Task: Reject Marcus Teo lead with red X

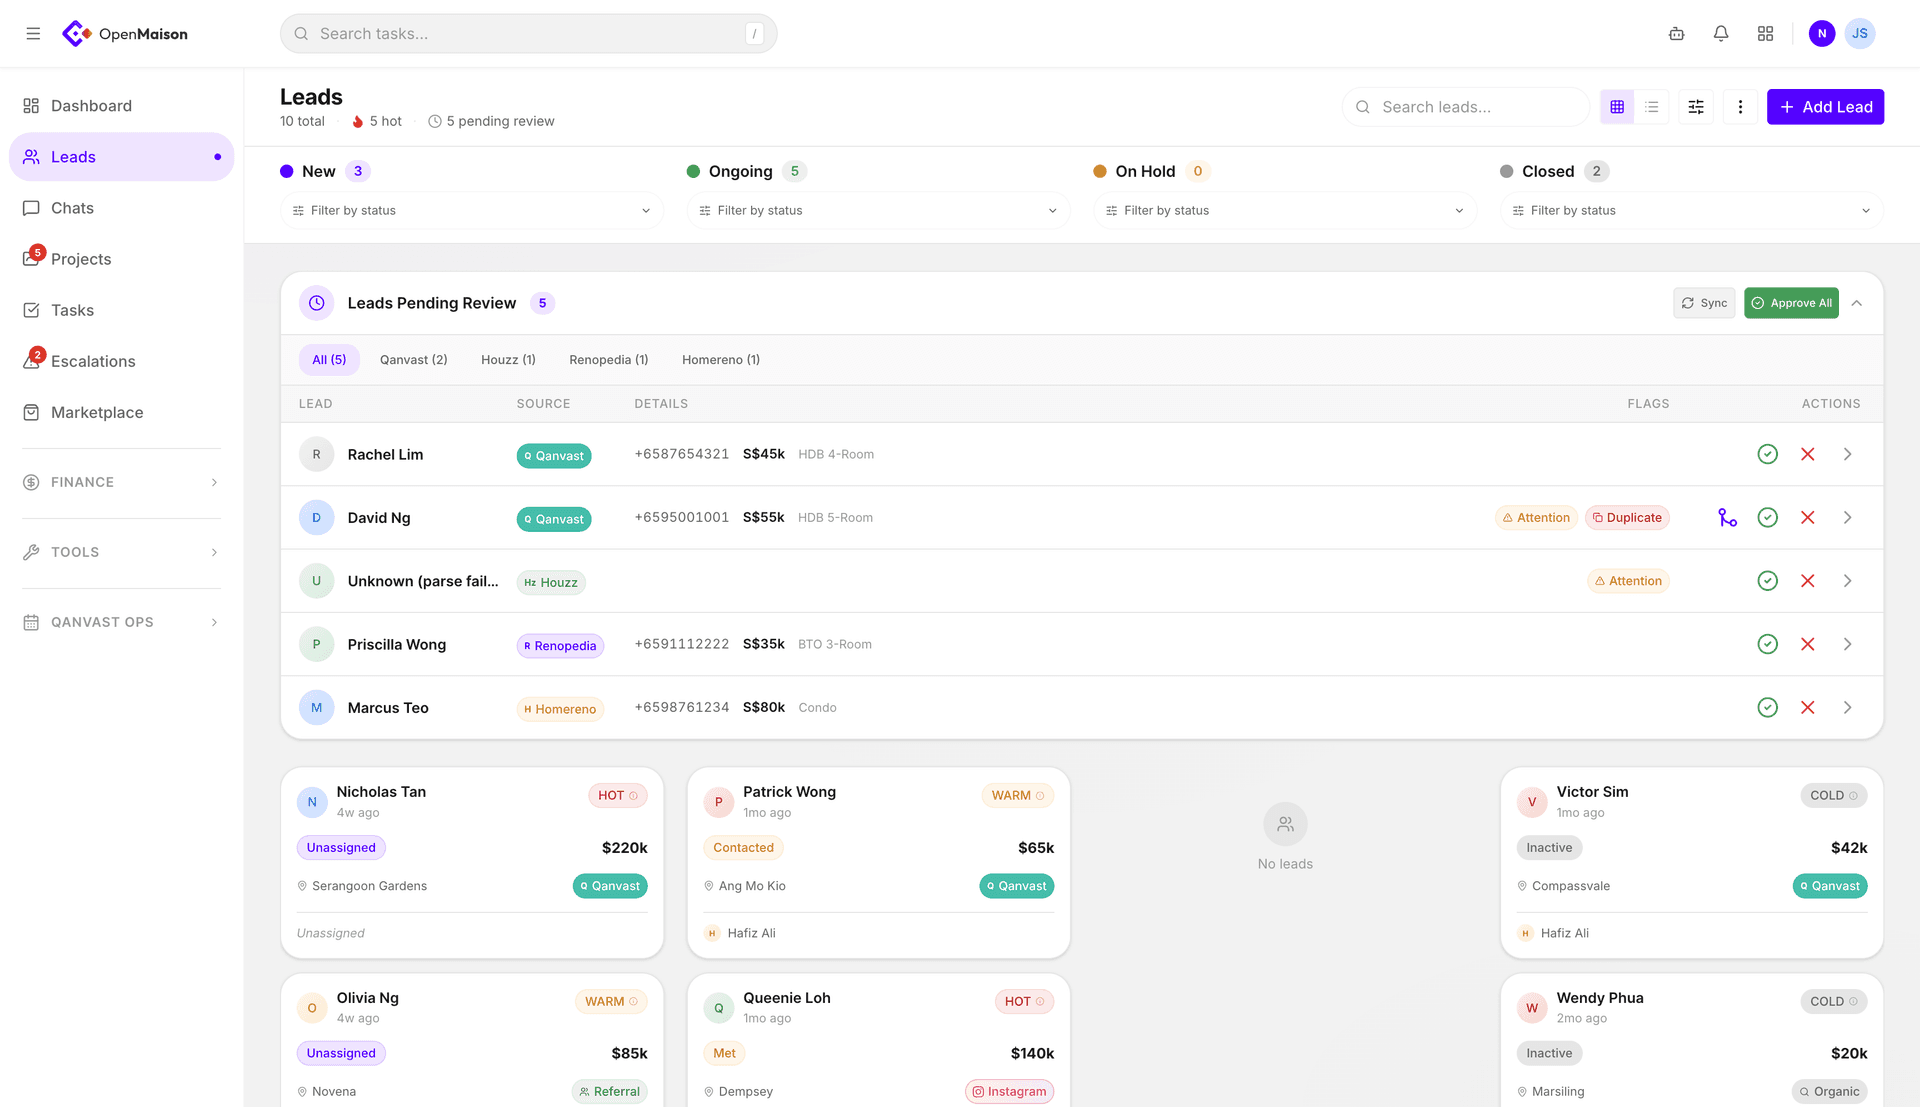Action: pyautogui.click(x=1807, y=708)
